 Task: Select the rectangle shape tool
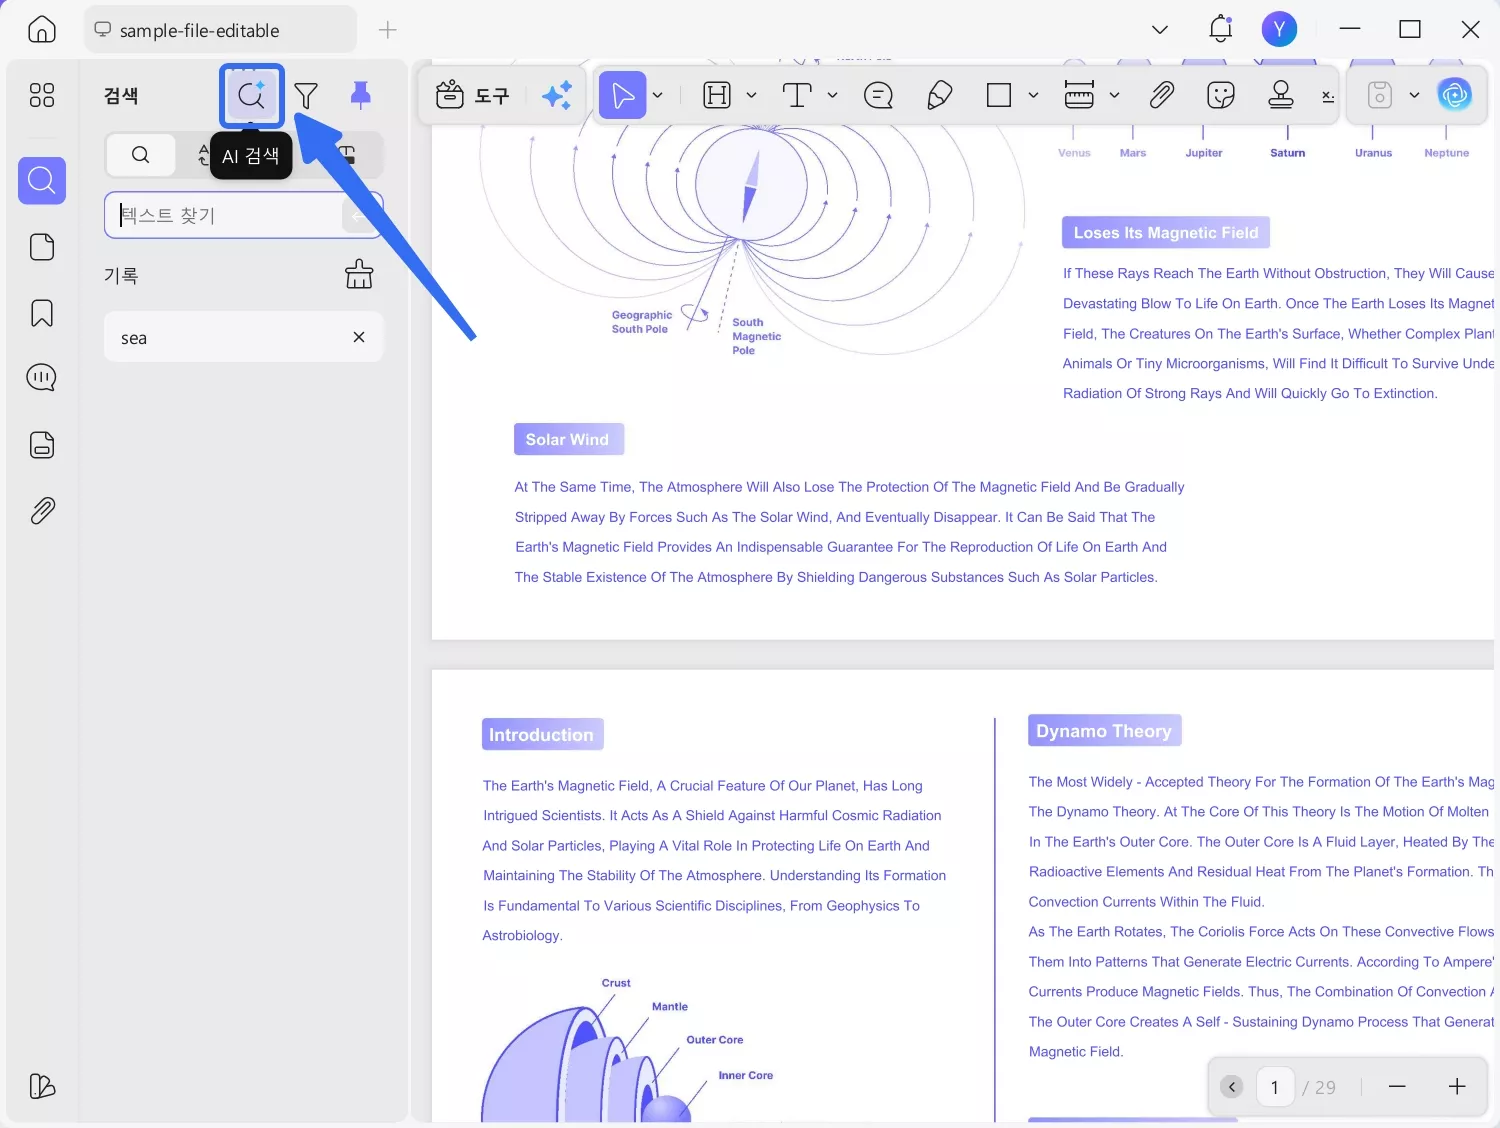[999, 96]
